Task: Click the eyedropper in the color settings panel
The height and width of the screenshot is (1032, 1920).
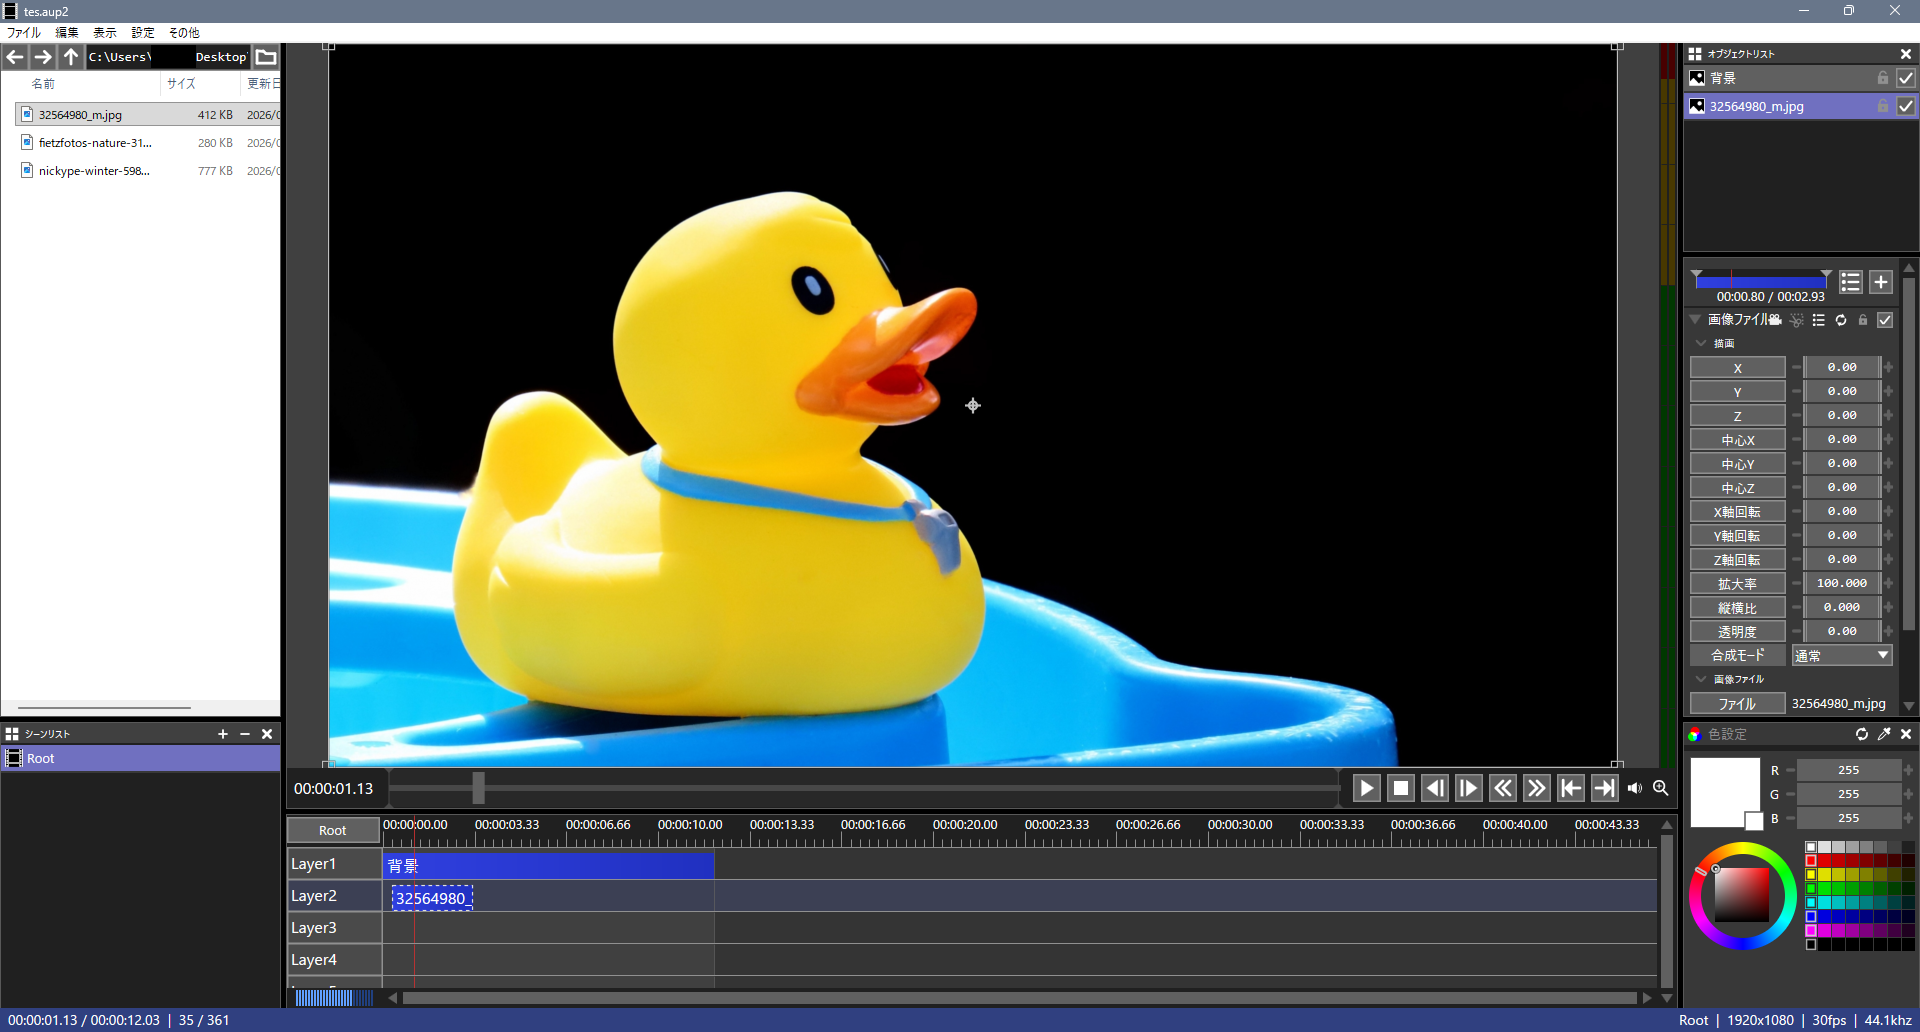Action: (x=1884, y=734)
